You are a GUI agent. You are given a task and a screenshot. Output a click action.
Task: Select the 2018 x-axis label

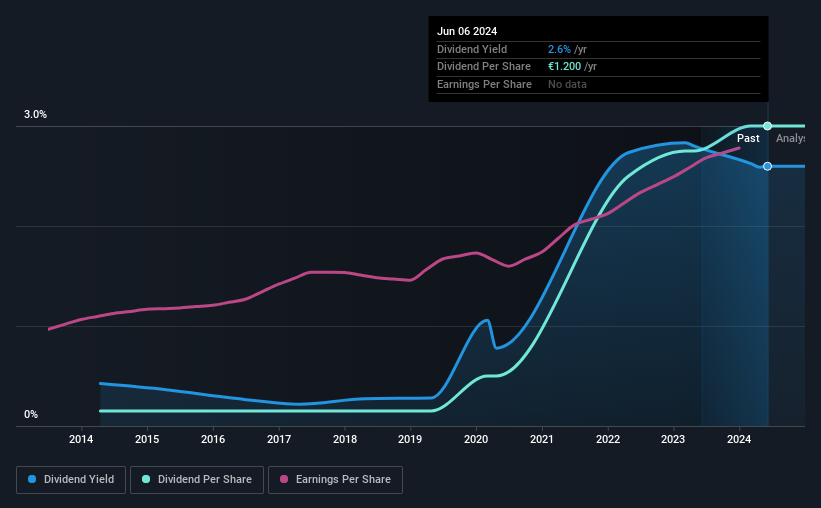pyautogui.click(x=345, y=439)
